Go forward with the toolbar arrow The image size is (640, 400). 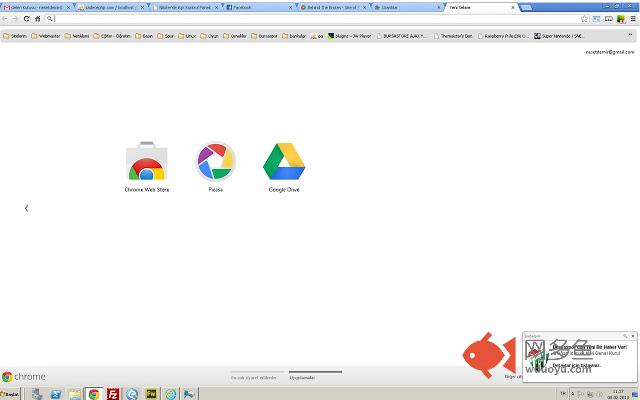(16, 19)
